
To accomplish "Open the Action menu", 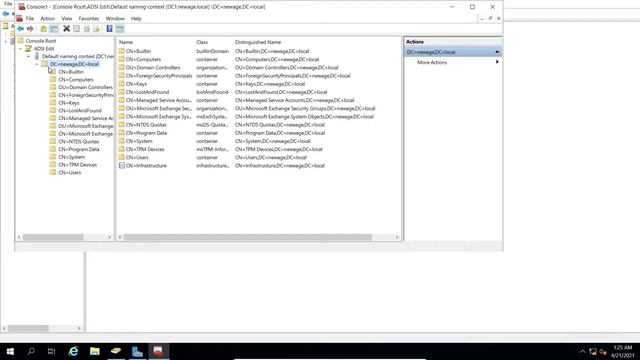I will click(47, 18).
